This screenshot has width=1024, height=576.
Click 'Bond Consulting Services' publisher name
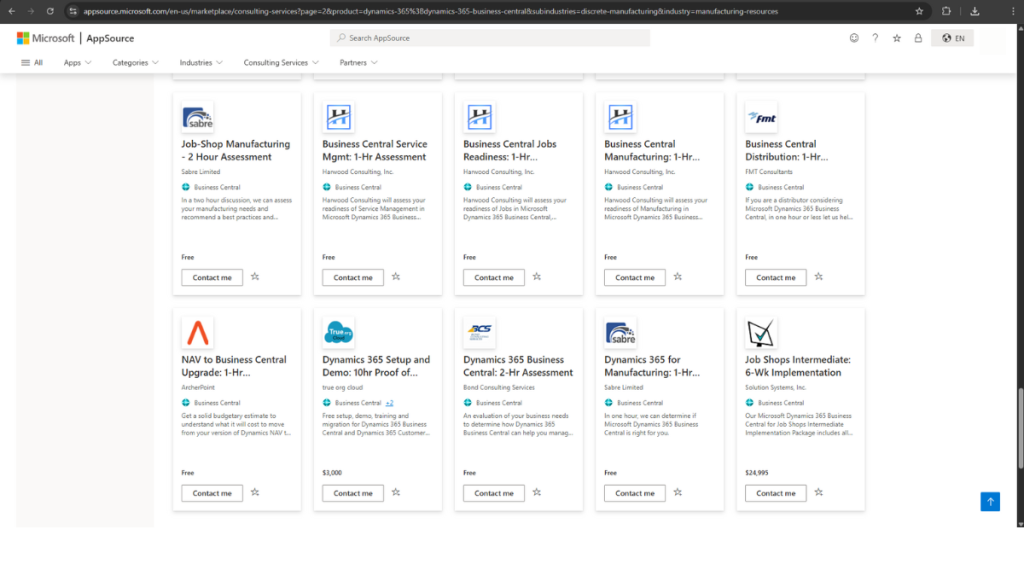pyautogui.click(x=499, y=387)
